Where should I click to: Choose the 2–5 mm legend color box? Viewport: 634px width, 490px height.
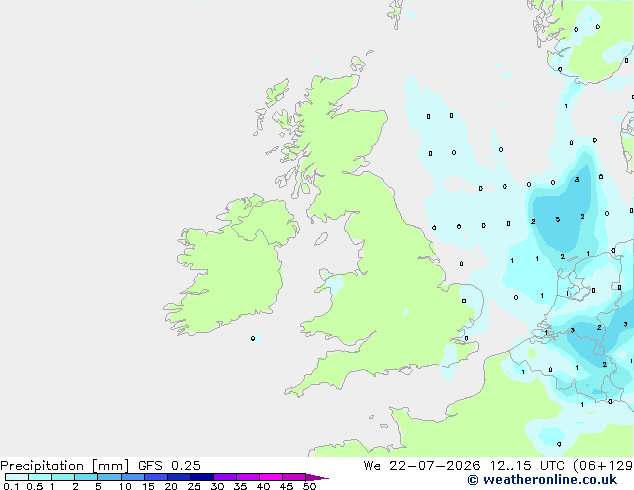point(86,477)
